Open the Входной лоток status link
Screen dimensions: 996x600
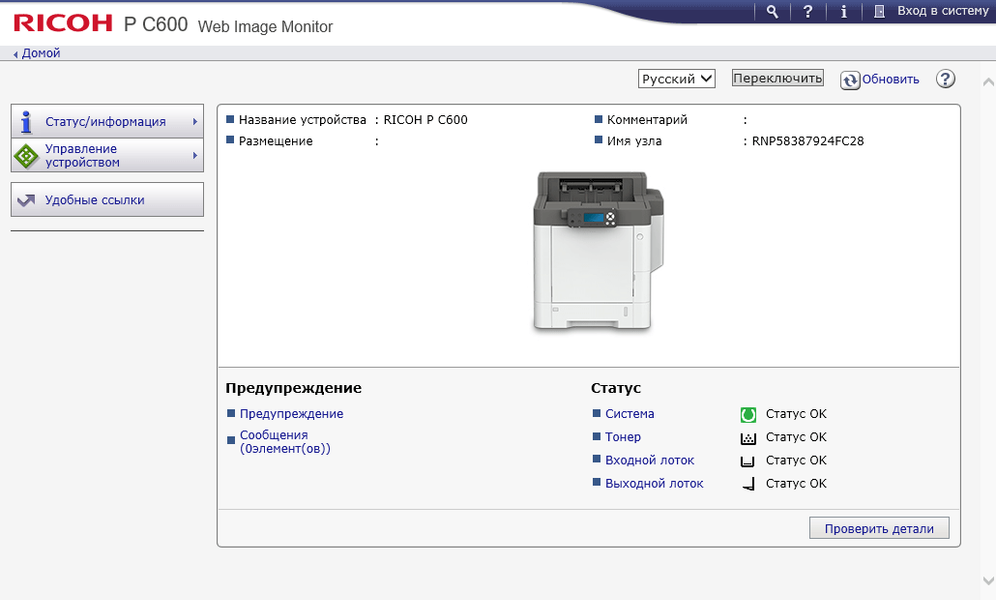649,460
